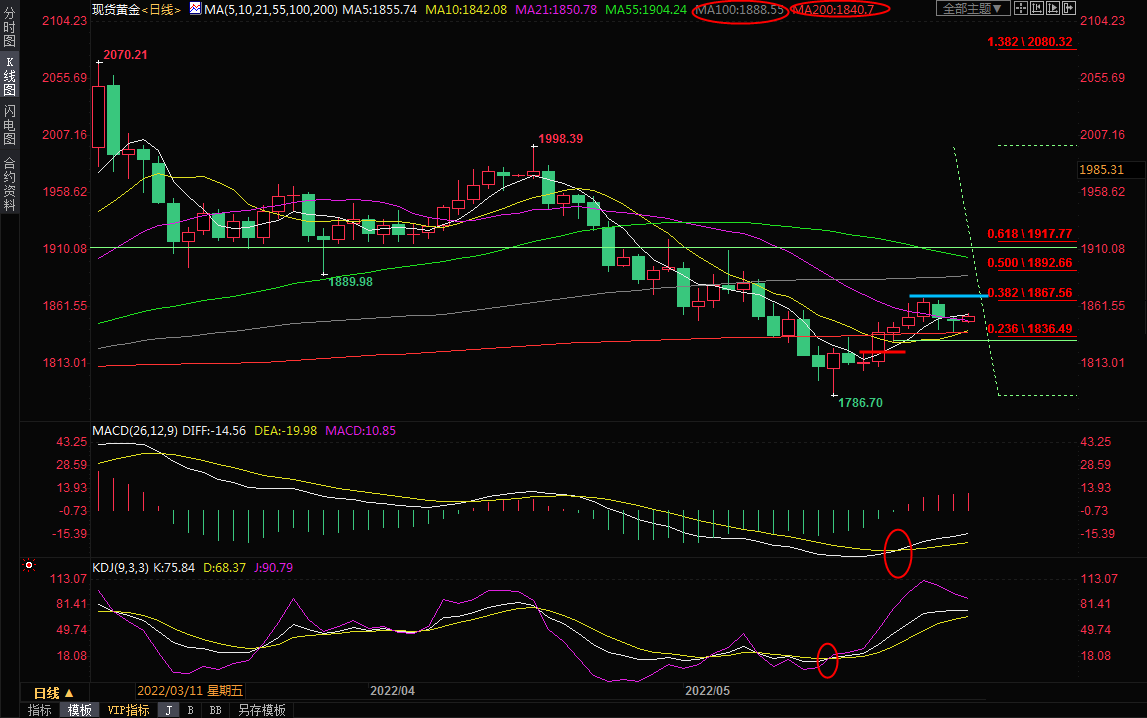Toggle the J template button
The width and height of the screenshot is (1147, 718).
tap(168, 710)
